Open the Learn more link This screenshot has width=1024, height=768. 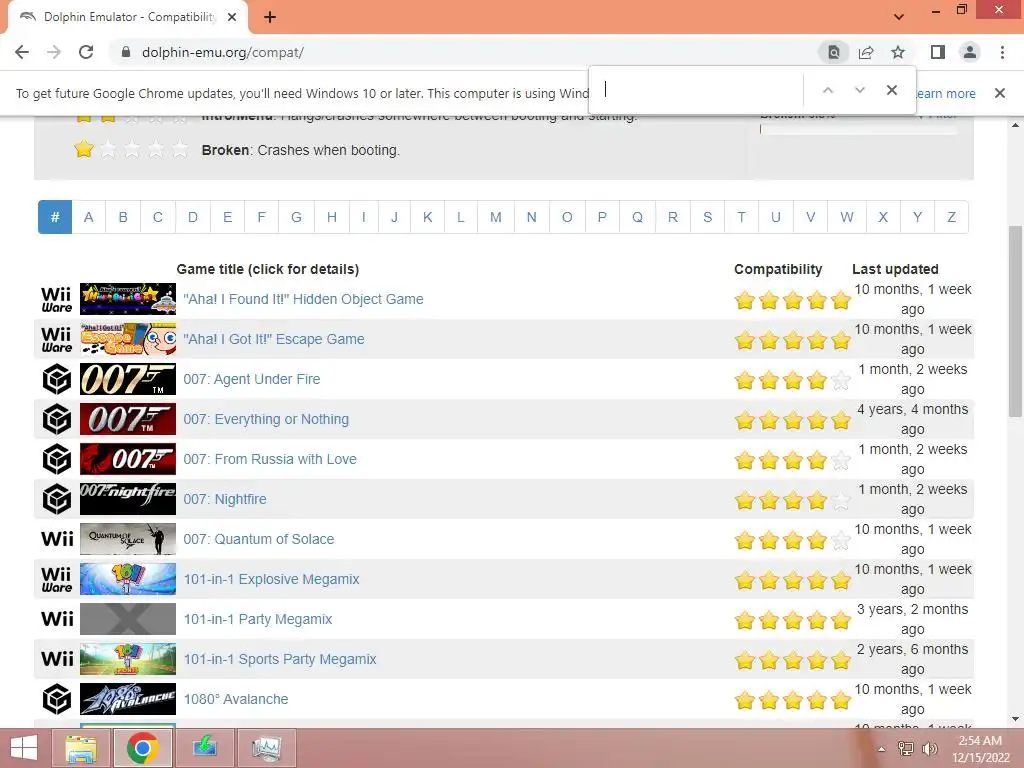(x=945, y=93)
